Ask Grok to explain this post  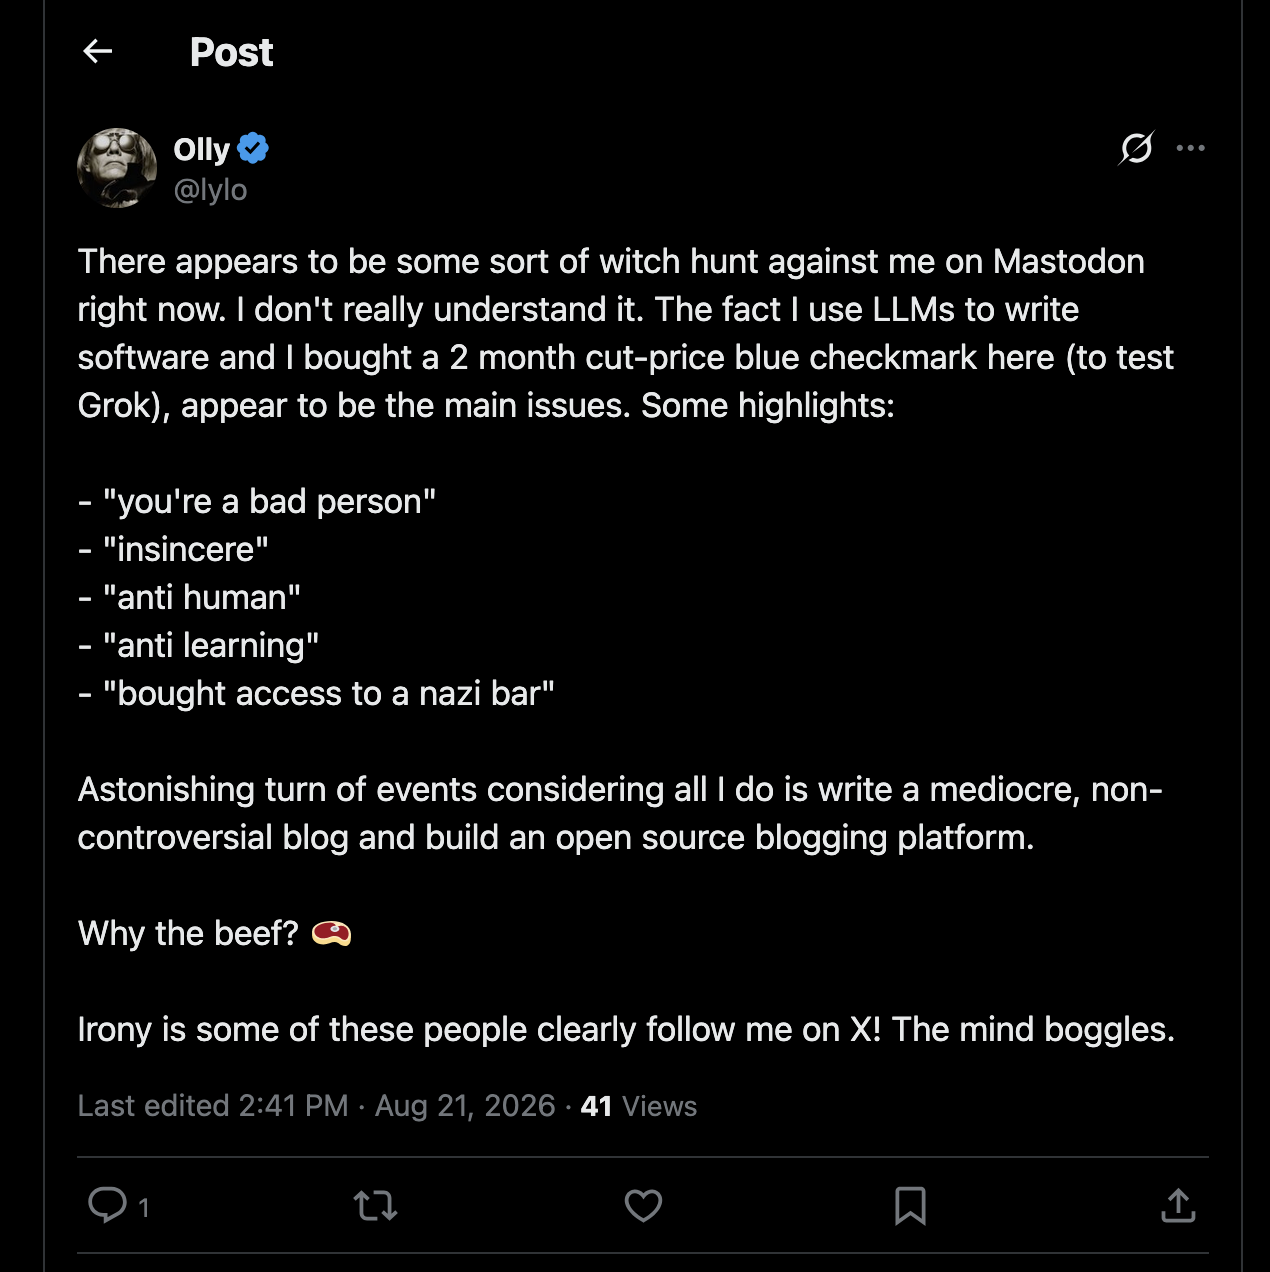coord(1136,148)
